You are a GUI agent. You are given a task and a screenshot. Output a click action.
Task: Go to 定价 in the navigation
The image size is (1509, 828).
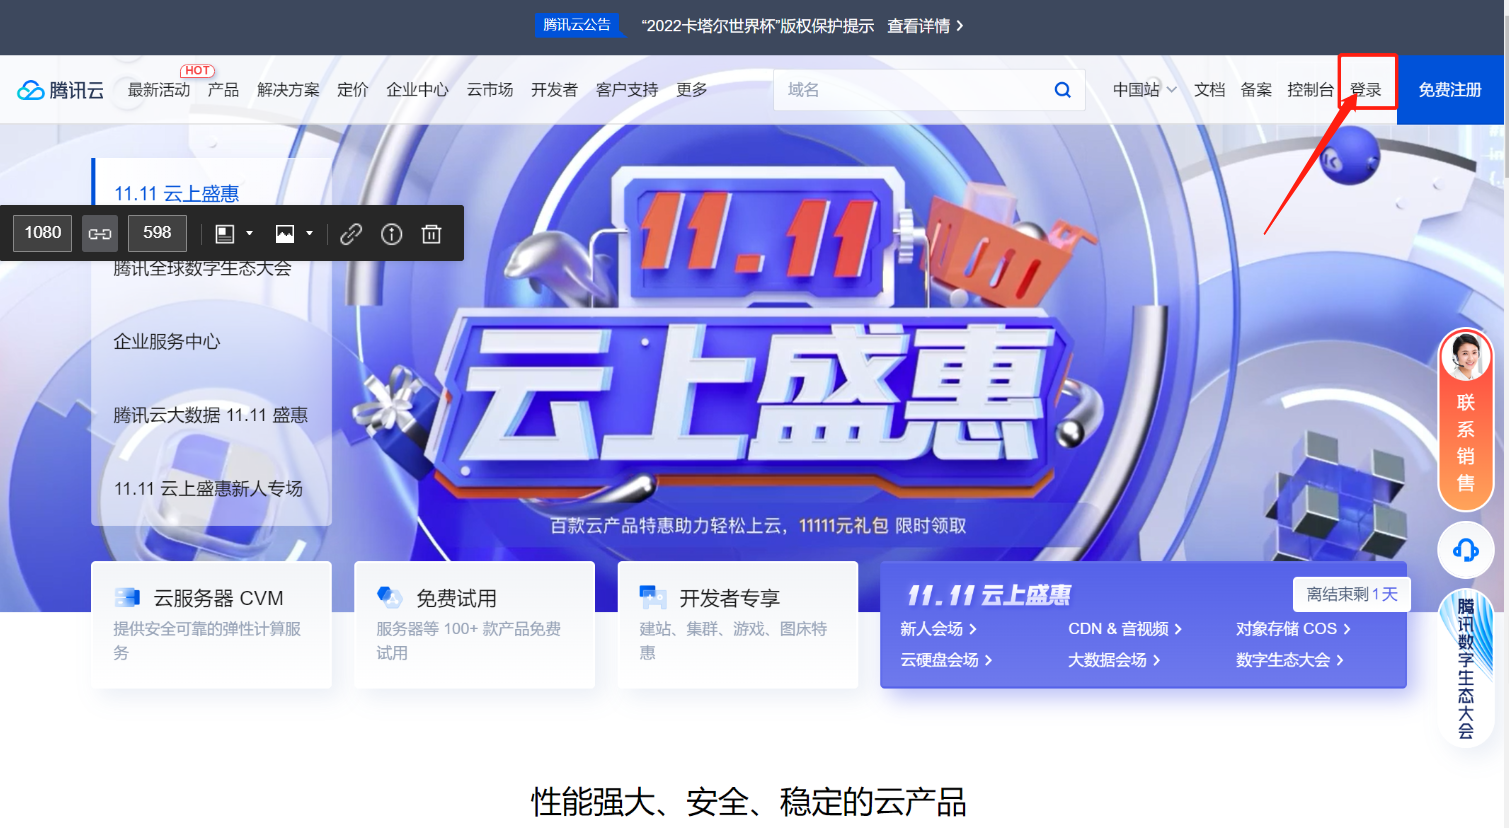click(x=353, y=90)
